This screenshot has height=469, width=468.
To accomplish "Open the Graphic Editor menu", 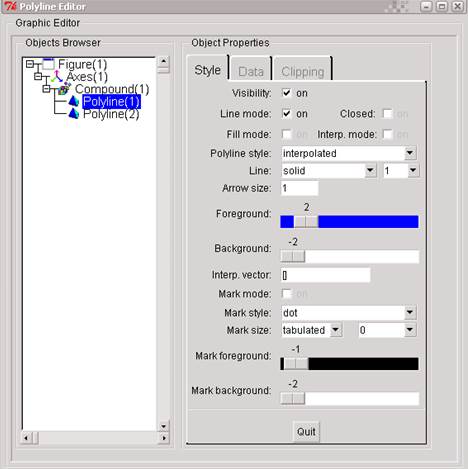I will click(x=48, y=23).
